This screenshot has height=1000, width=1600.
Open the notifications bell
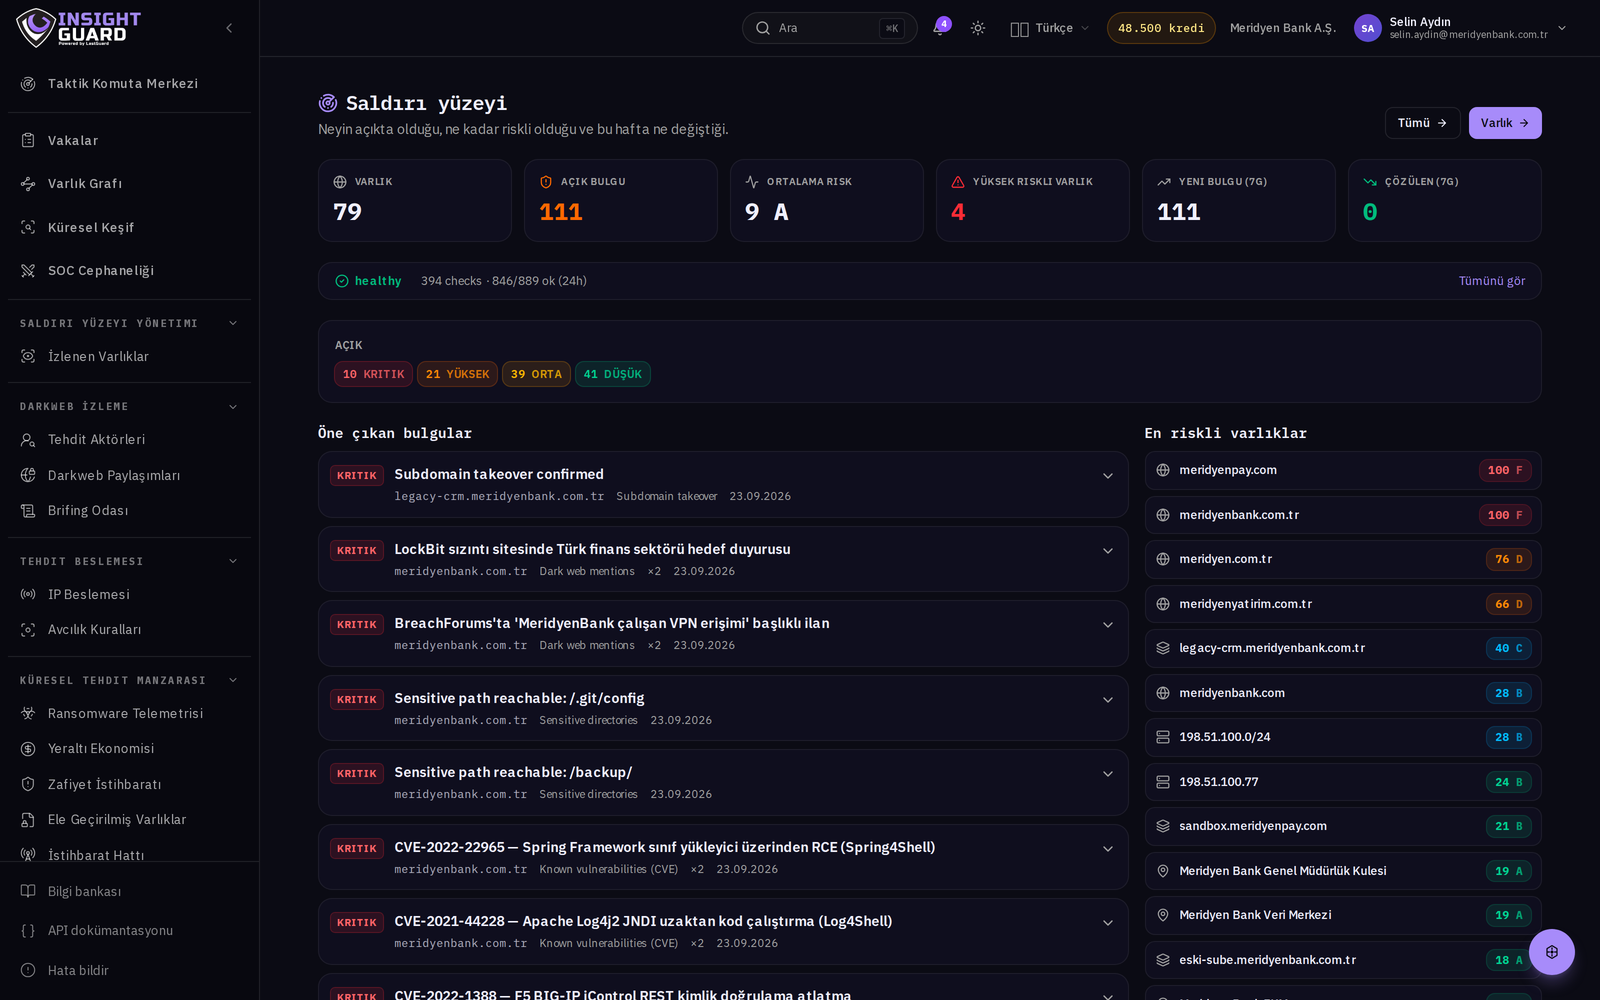coord(939,28)
